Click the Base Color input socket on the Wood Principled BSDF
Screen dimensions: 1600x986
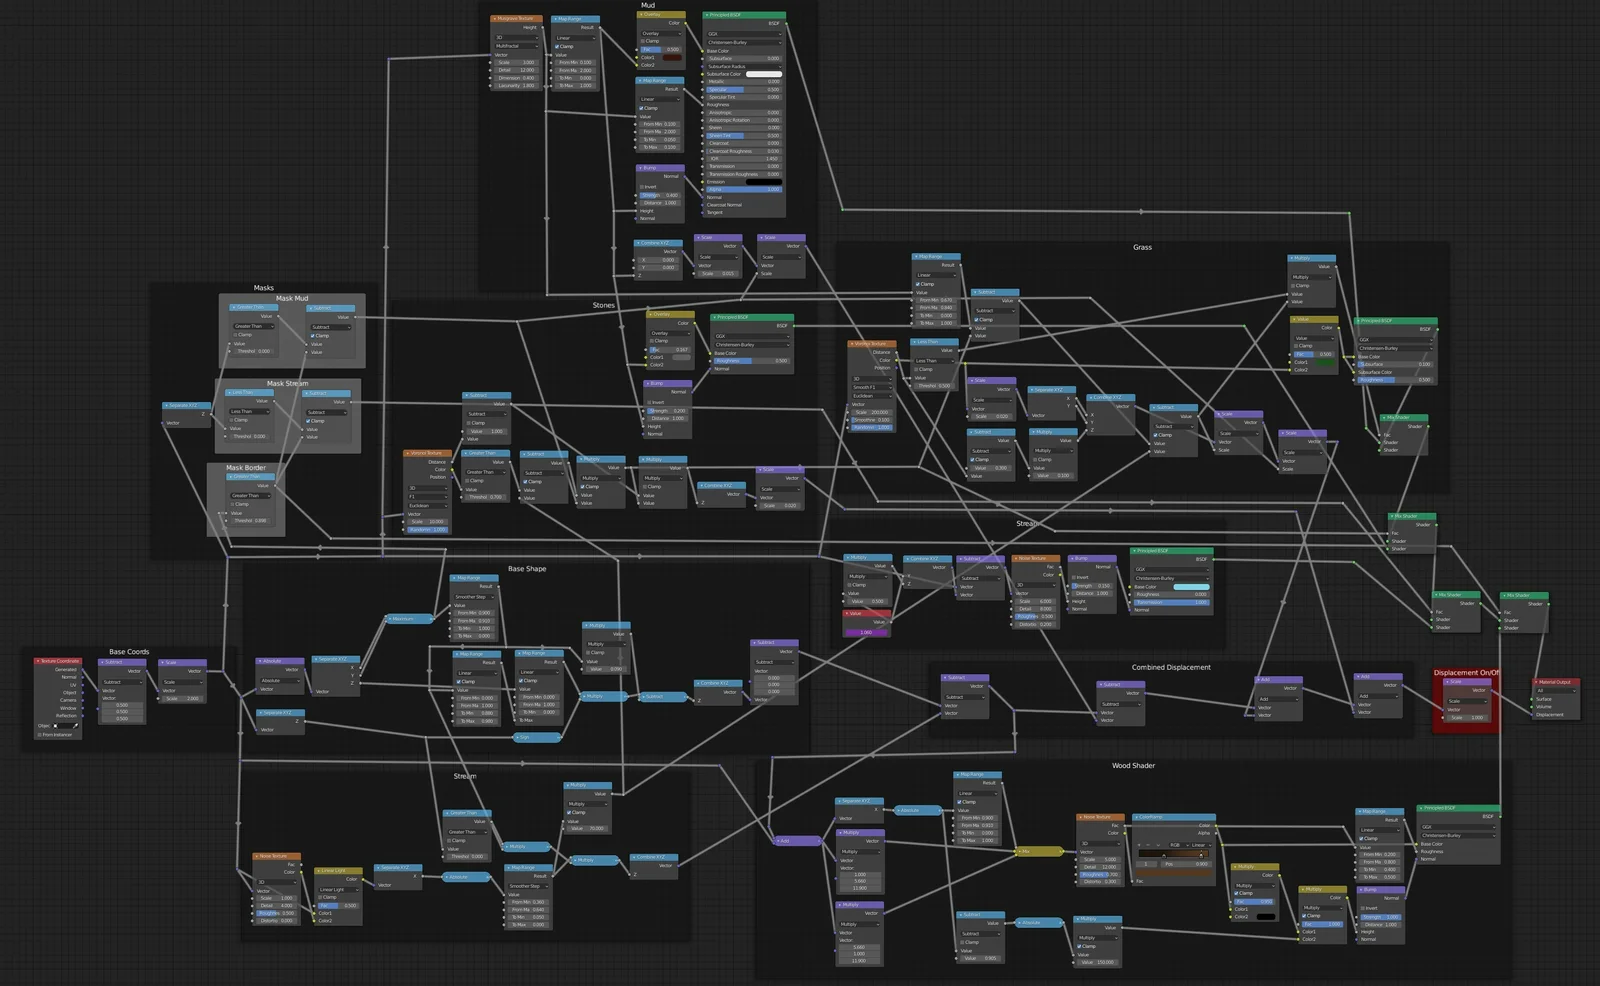[x=1416, y=844]
